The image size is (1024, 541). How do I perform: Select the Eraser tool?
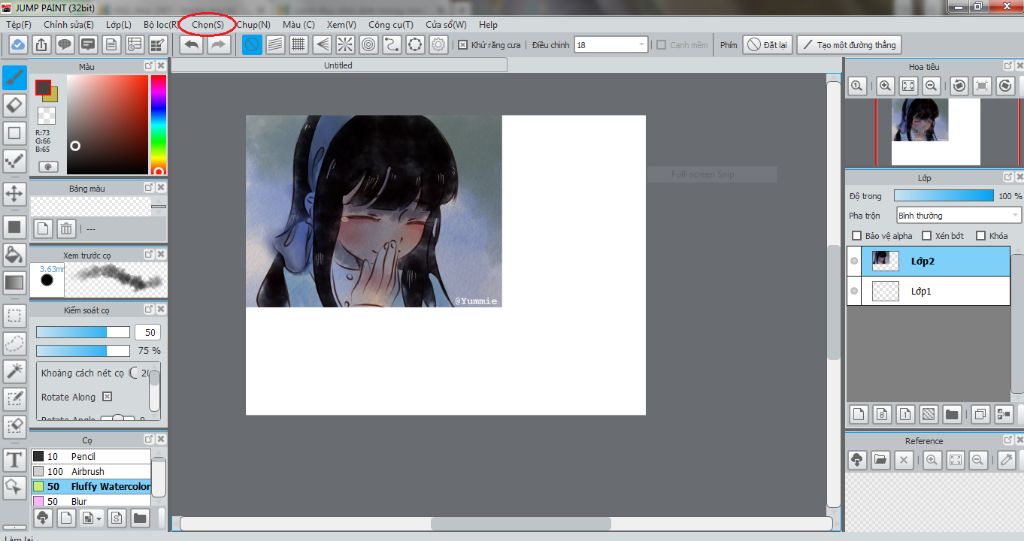click(14, 105)
